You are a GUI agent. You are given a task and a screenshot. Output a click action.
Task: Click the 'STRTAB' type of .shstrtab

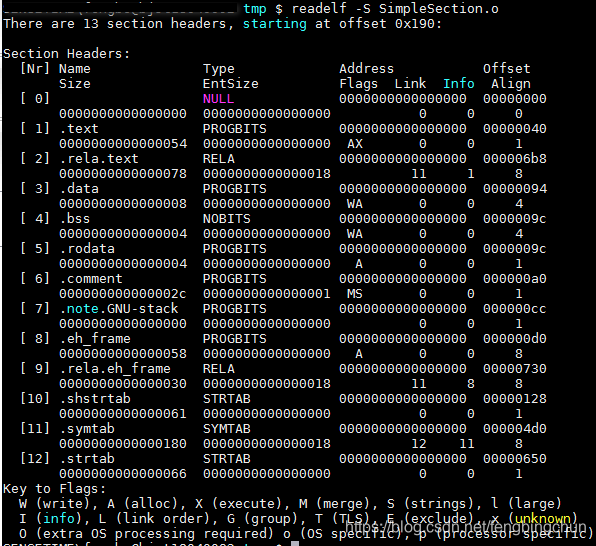click(227, 398)
